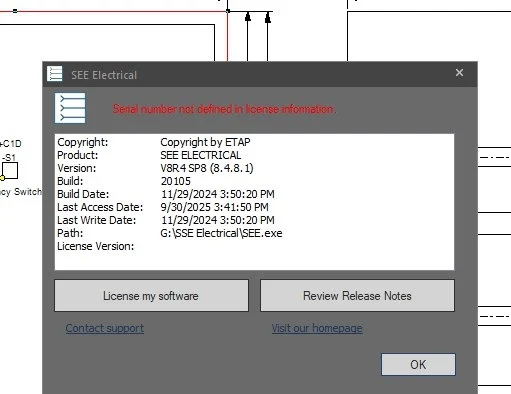511x394 pixels.
Task: Click the junction node on red wire
Action: tap(228, 11)
